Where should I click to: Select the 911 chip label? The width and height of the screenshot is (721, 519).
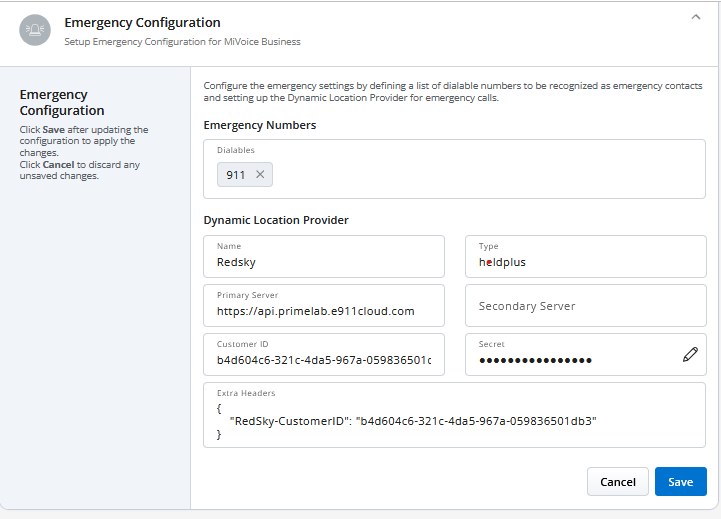[236, 175]
